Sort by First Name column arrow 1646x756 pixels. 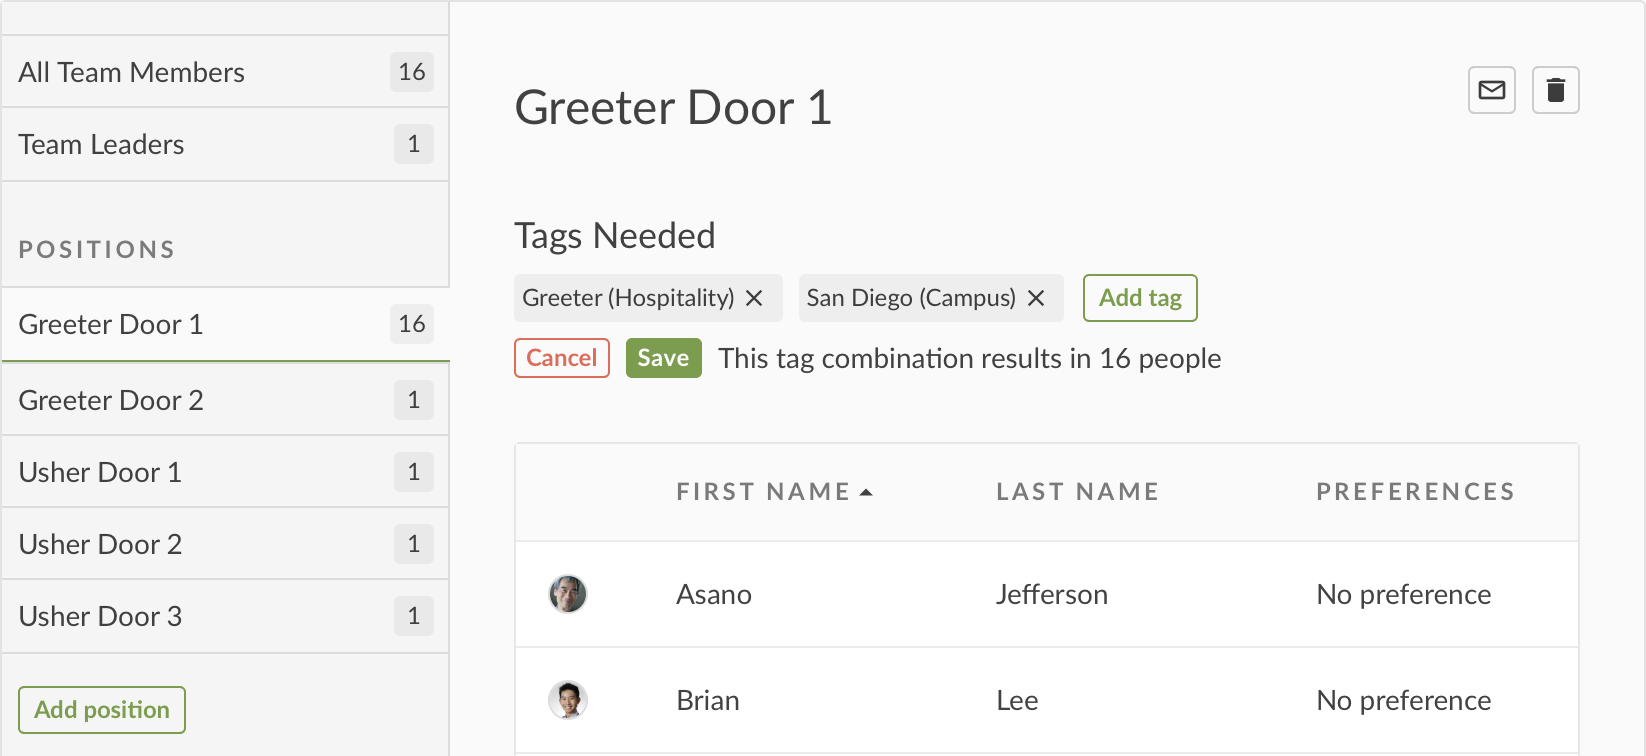[x=866, y=492]
